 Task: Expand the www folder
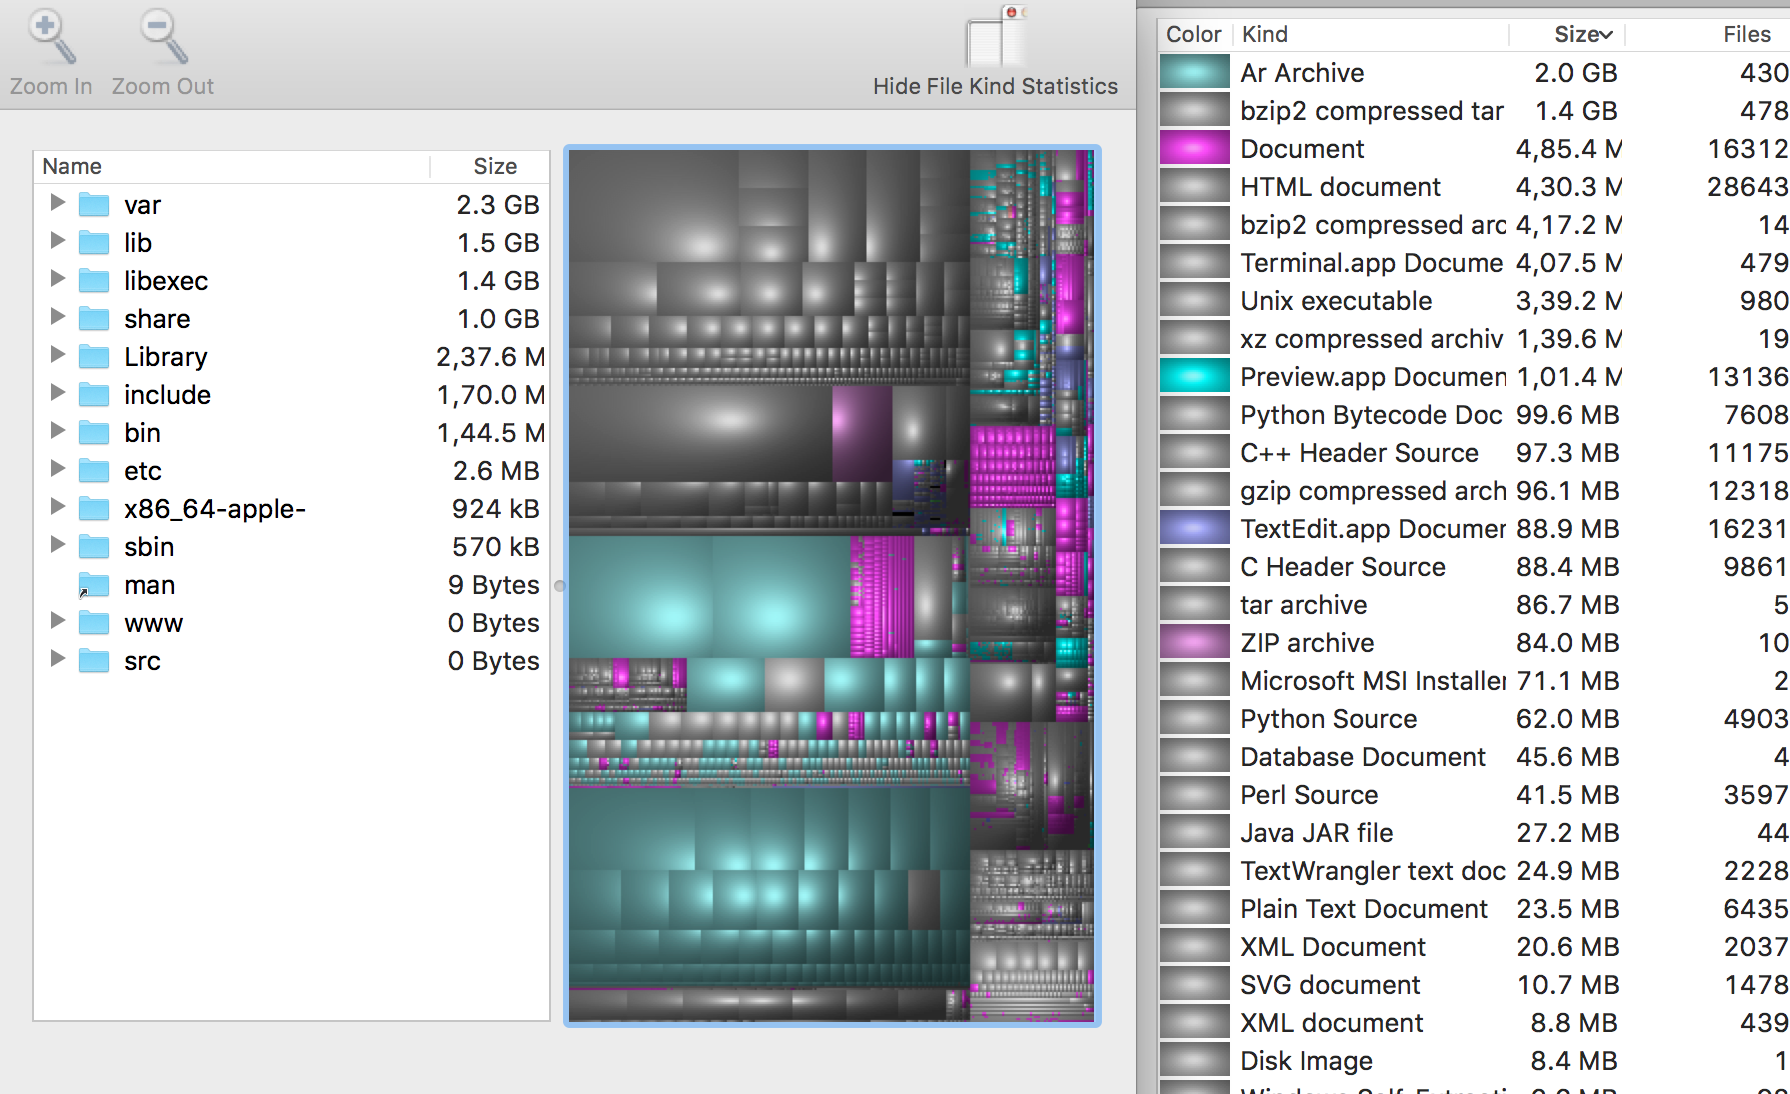pyautogui.click(x=57, y=621)
